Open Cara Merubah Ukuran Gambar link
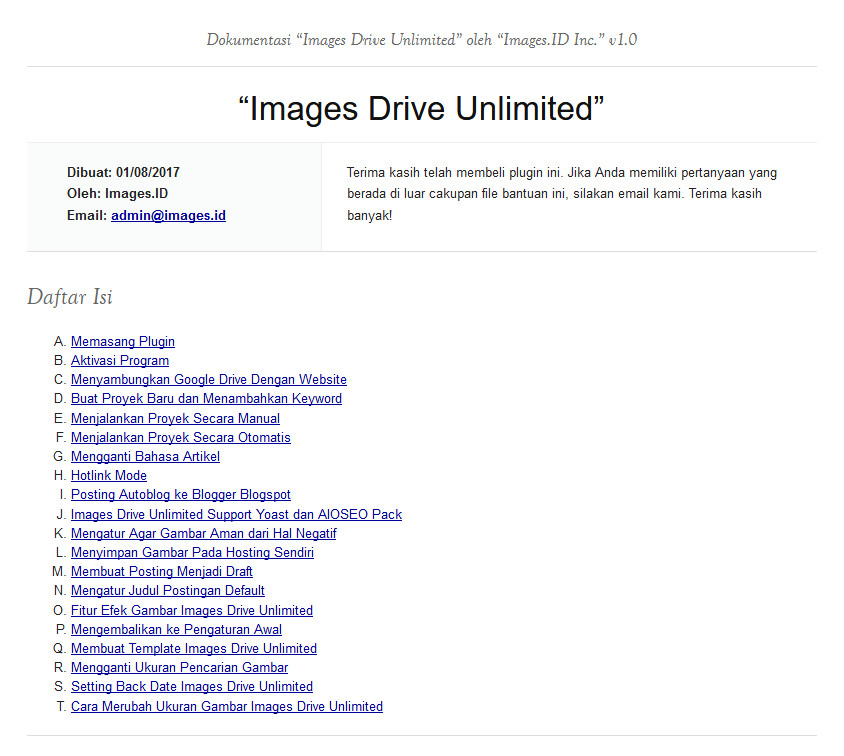Viewport: 844px width, 756px height. [227, 706]
